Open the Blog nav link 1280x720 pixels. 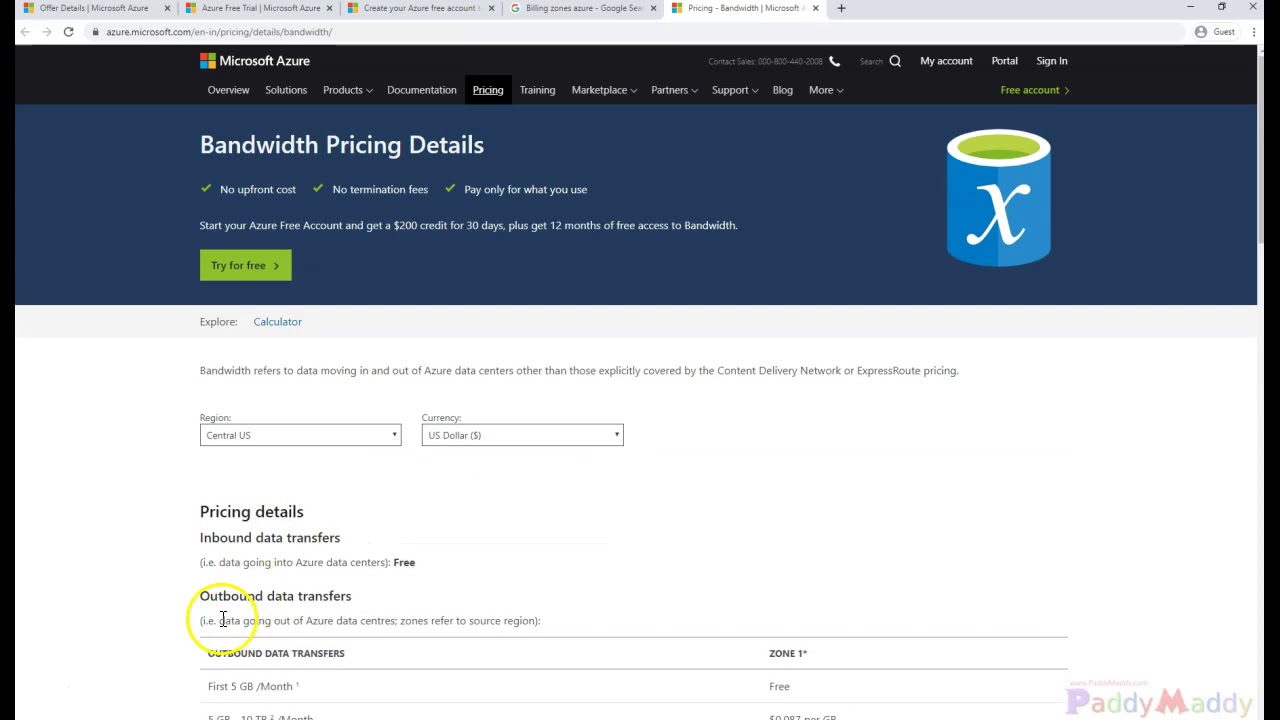pos(782,90)
